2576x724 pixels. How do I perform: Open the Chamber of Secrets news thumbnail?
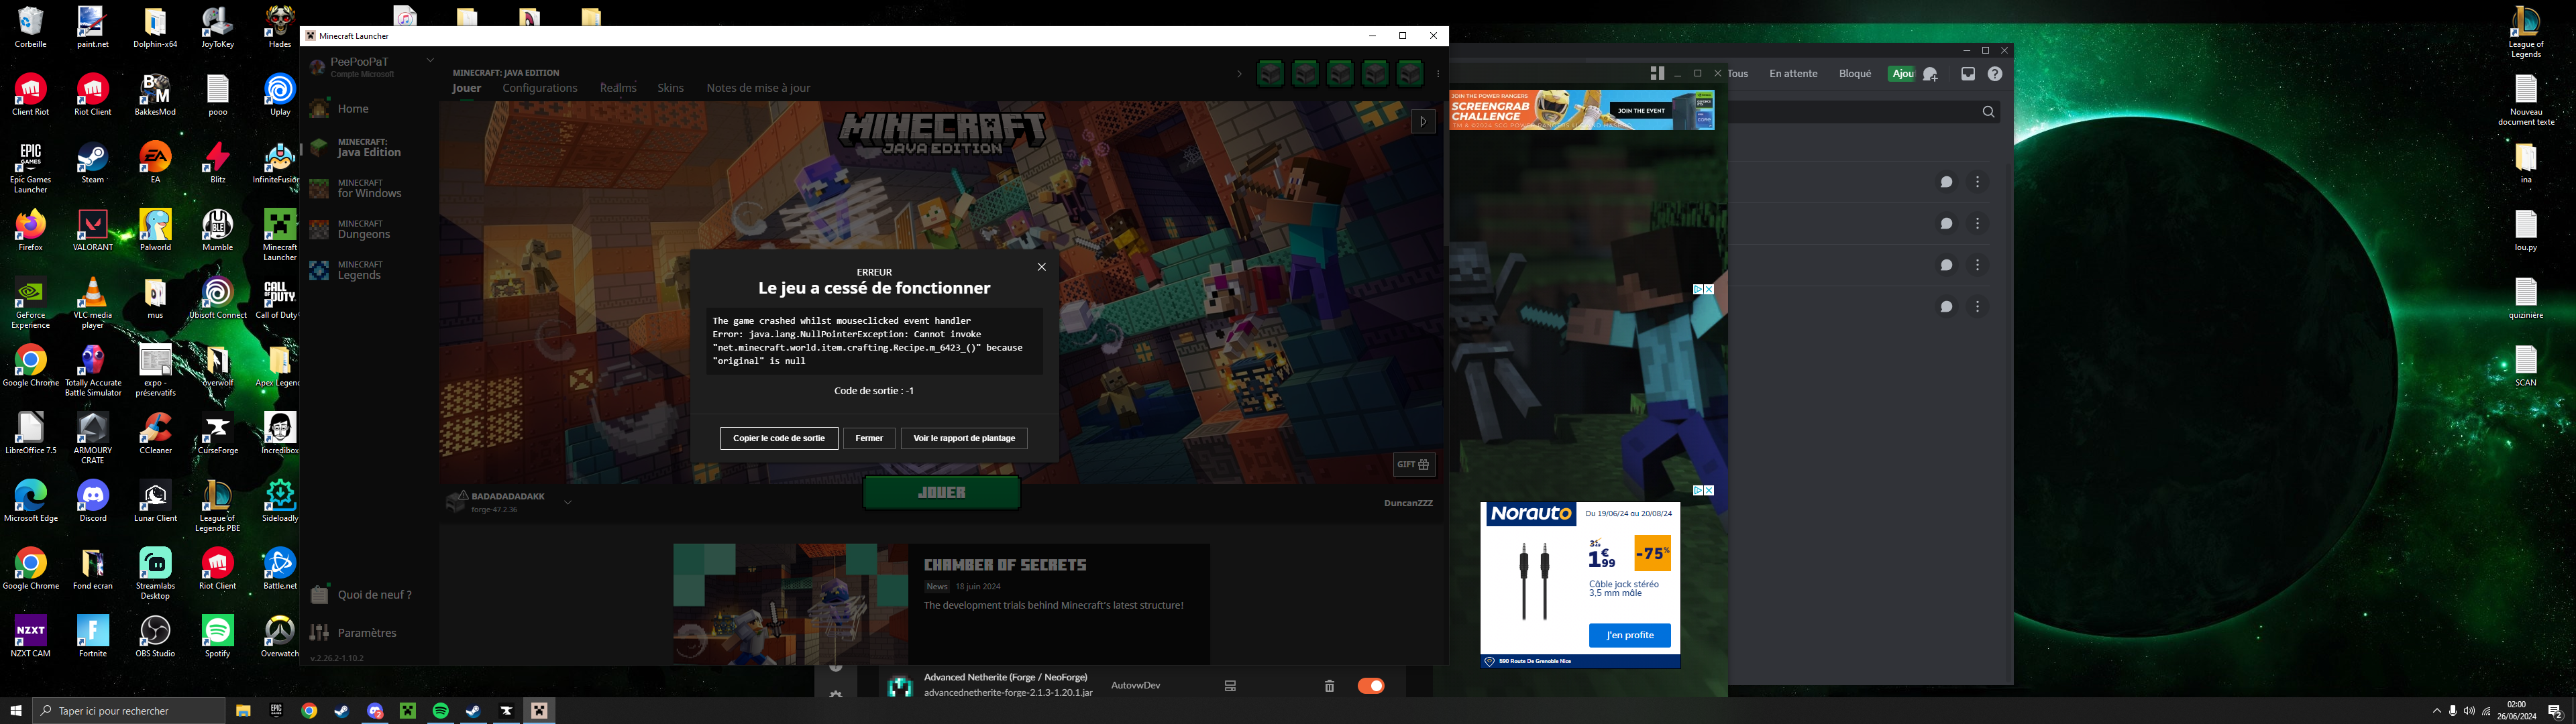(x=790, y=604)
